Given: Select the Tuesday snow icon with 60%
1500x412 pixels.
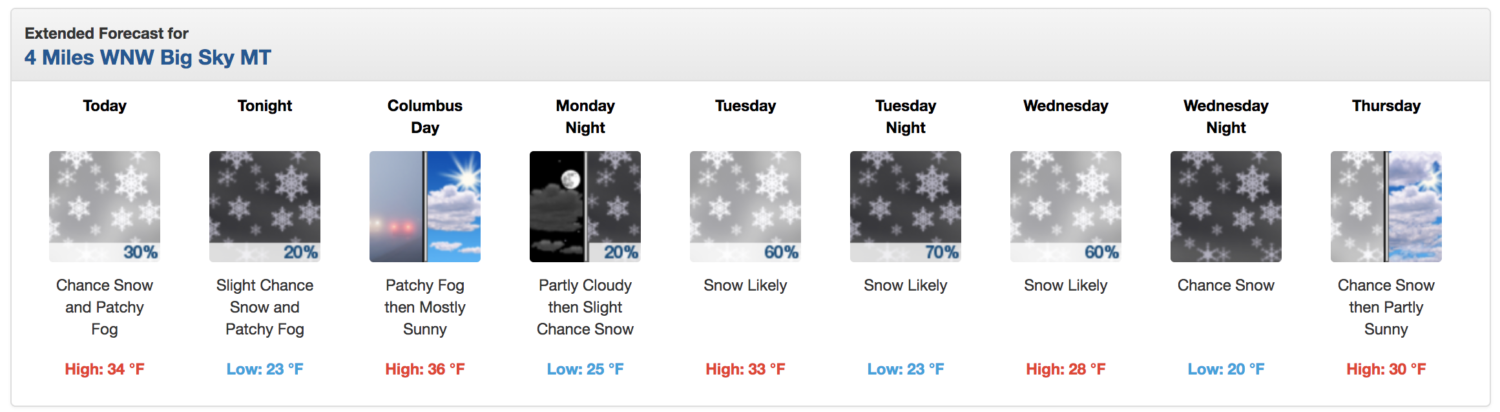Looking at the screenshot, I should (745, 207).
